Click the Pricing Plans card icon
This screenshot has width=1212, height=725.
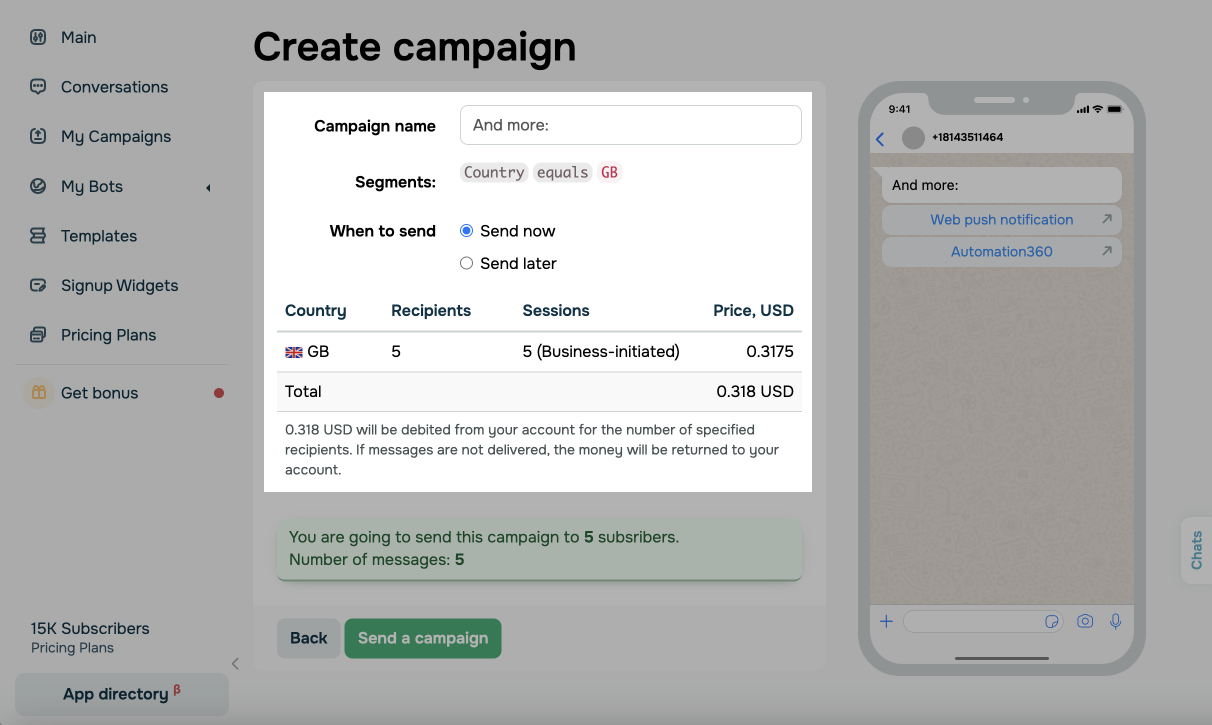coord(38,335)
